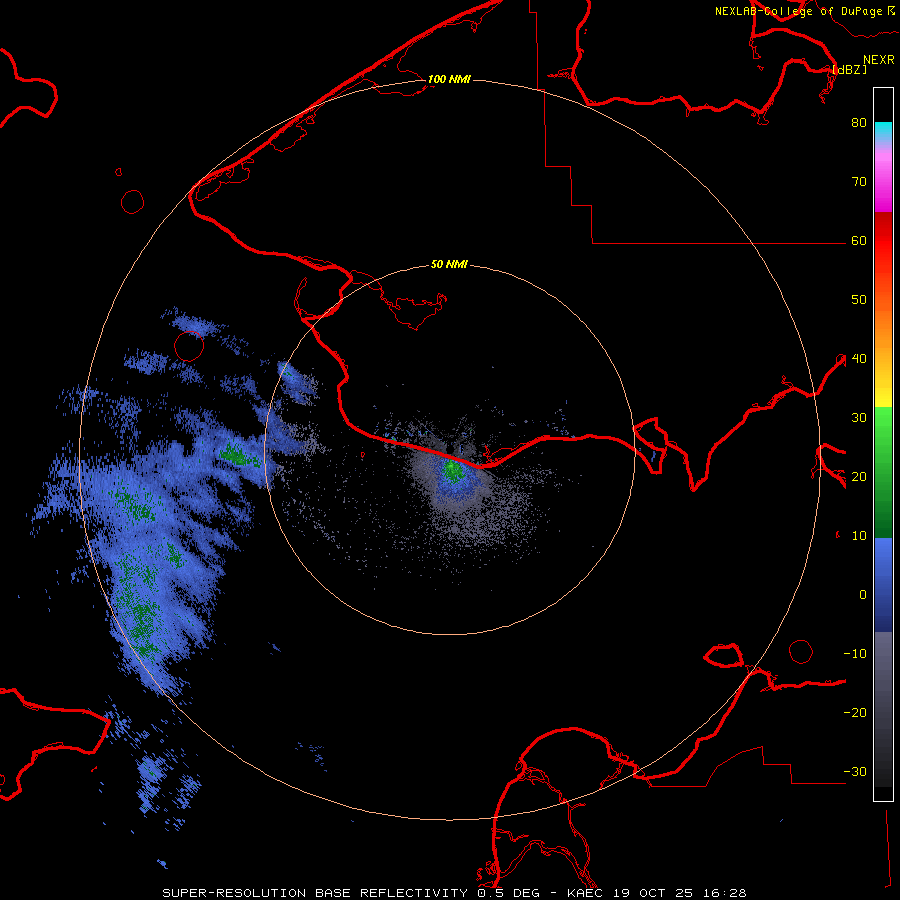The height and width of the screenshot is (900, 900).
Task: Click the NEXR label near color bar
Action: (x=879, y=60)
